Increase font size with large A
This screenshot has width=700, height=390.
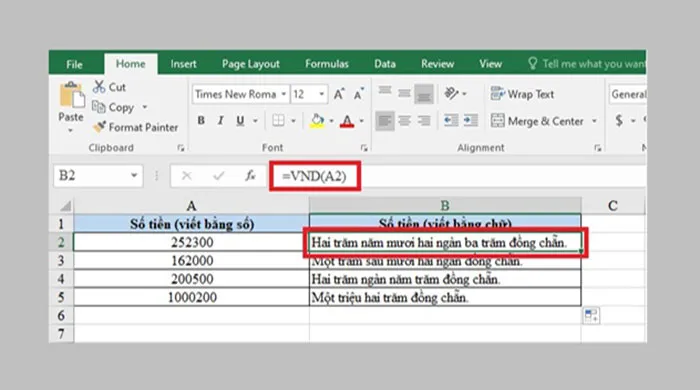(339, 94)
